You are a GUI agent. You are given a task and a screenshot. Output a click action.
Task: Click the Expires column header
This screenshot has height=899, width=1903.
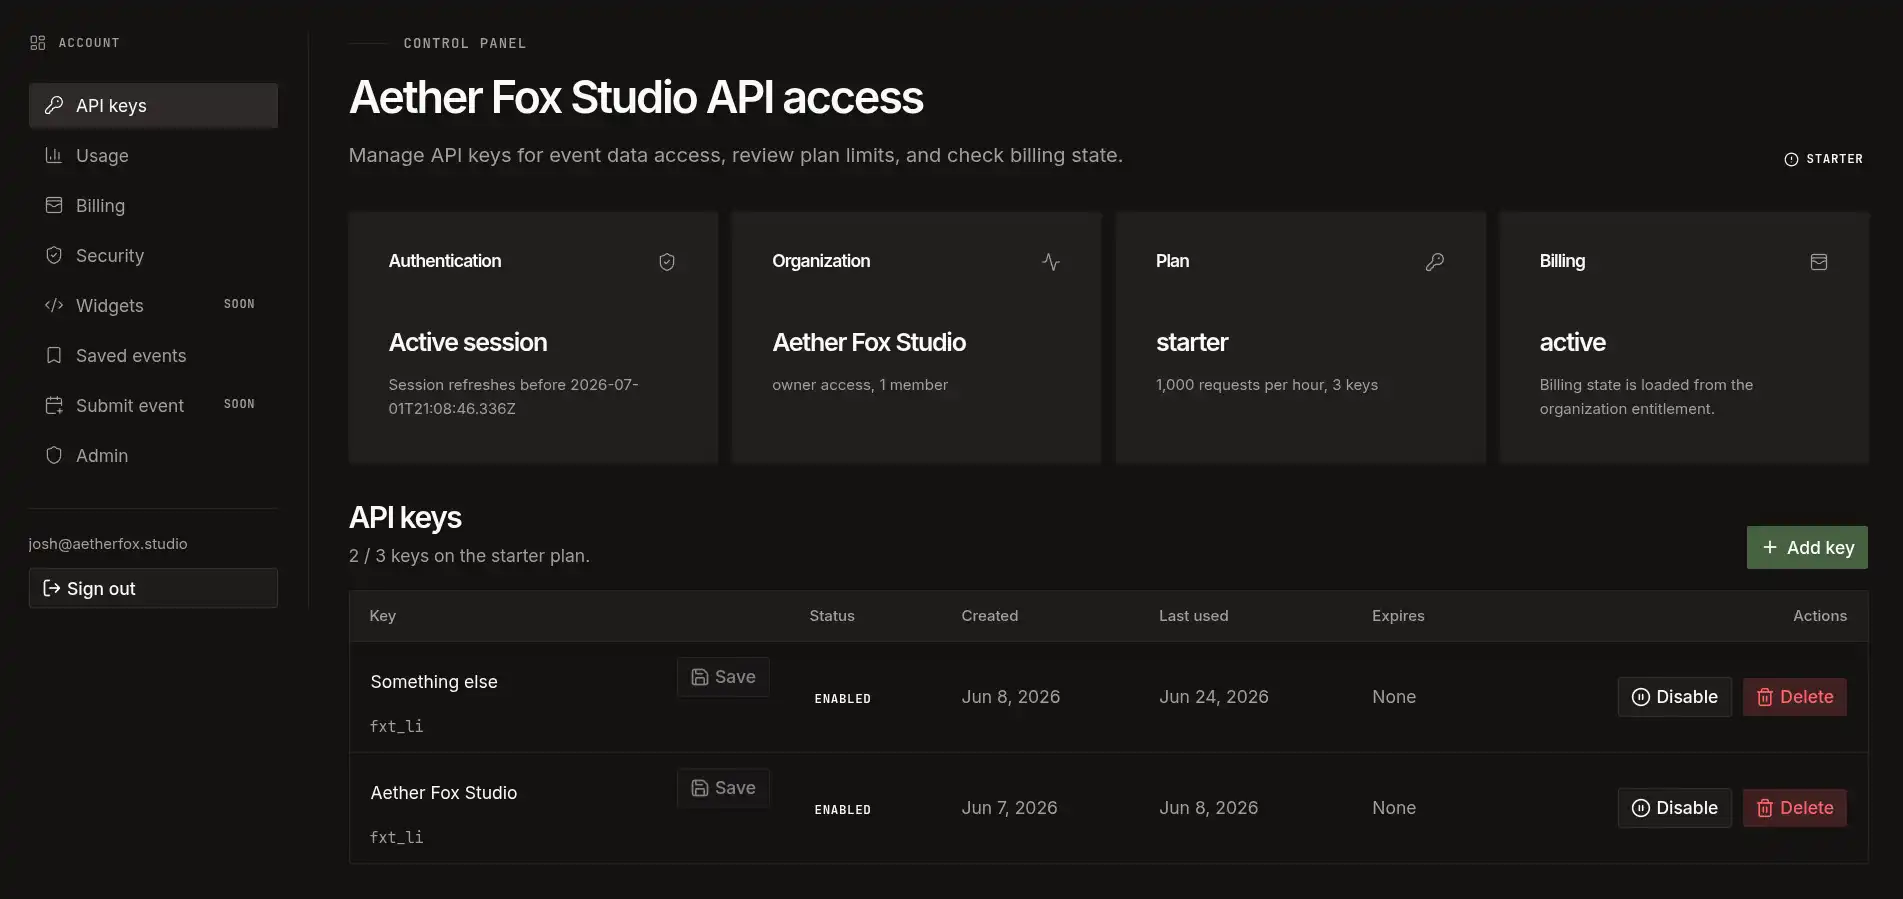point(1398,616)
